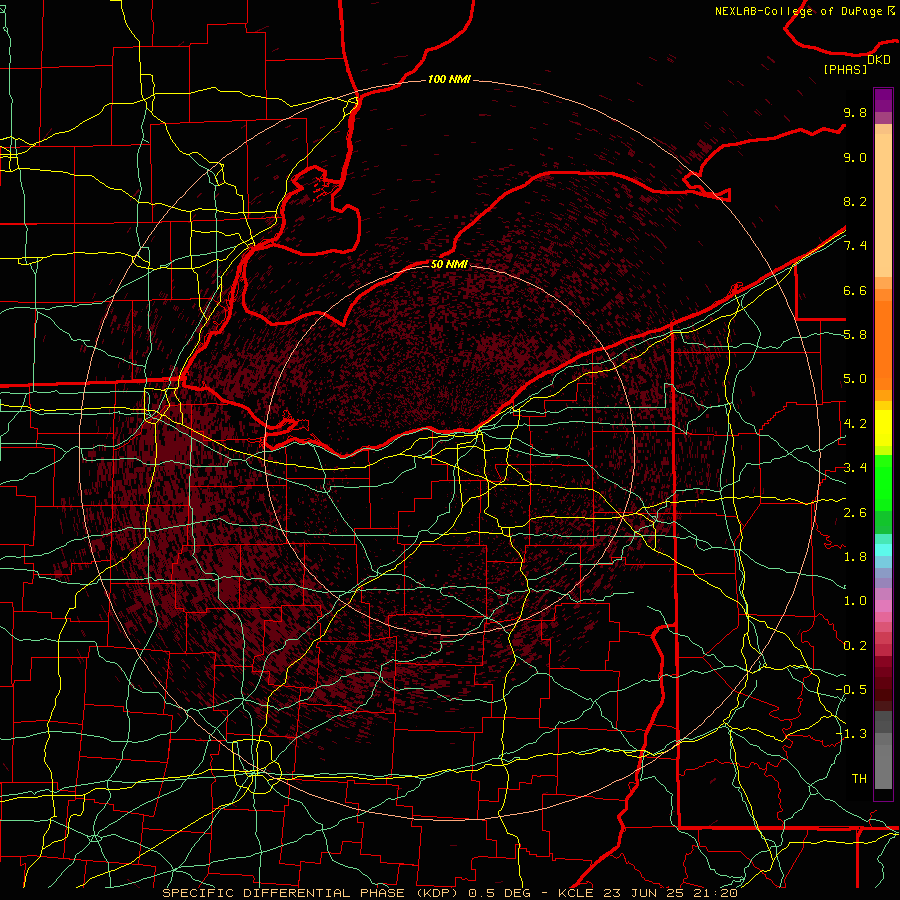Pick the cyan color bar segment

pyautogui.click(x=883, y=549)
